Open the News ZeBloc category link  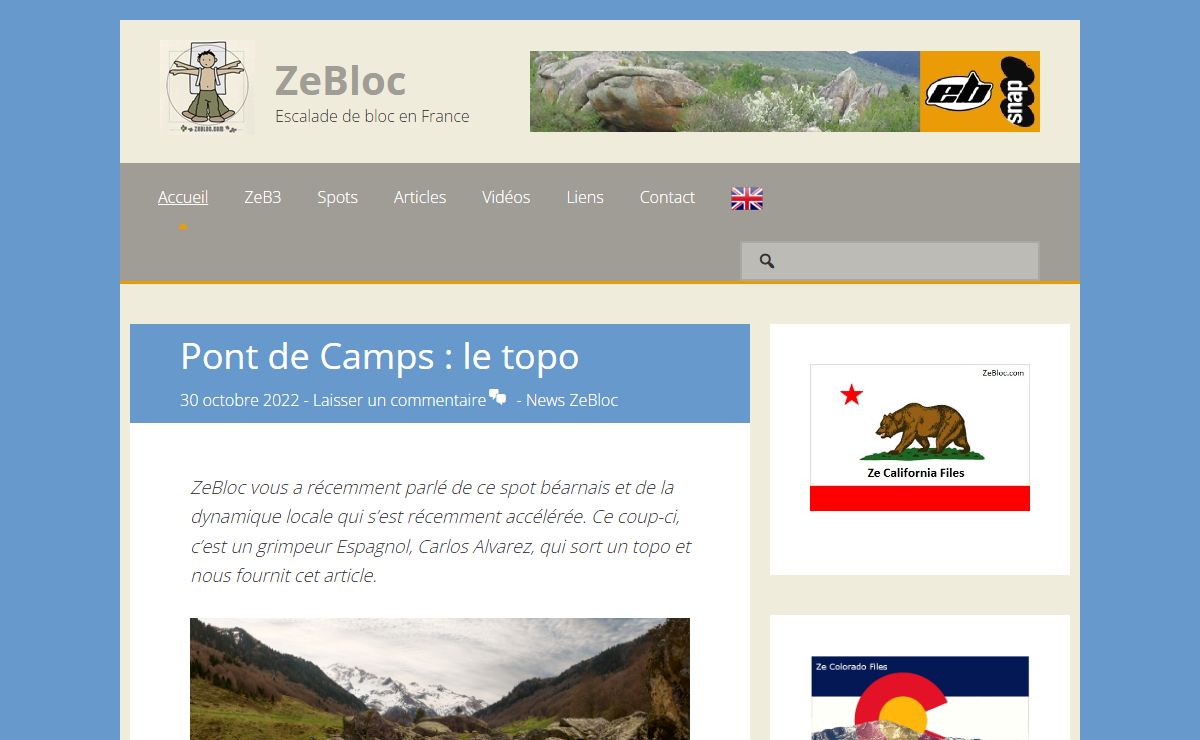[572, 400]
